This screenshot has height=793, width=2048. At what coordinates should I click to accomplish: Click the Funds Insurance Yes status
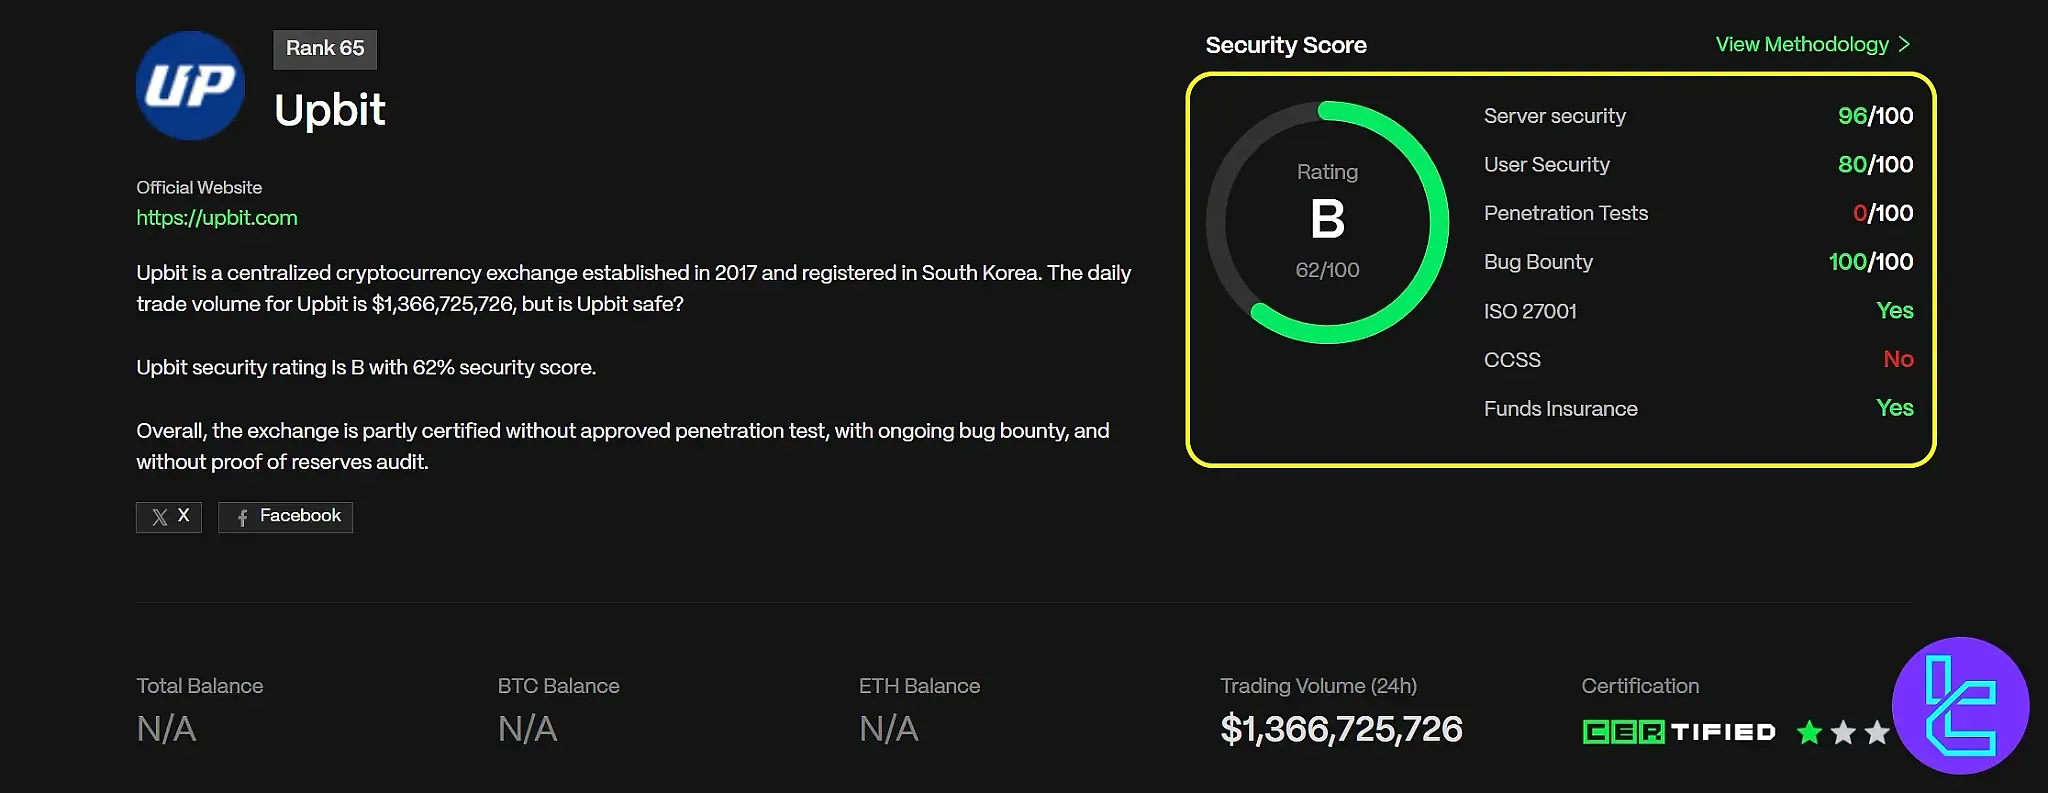click(1894, 408)
